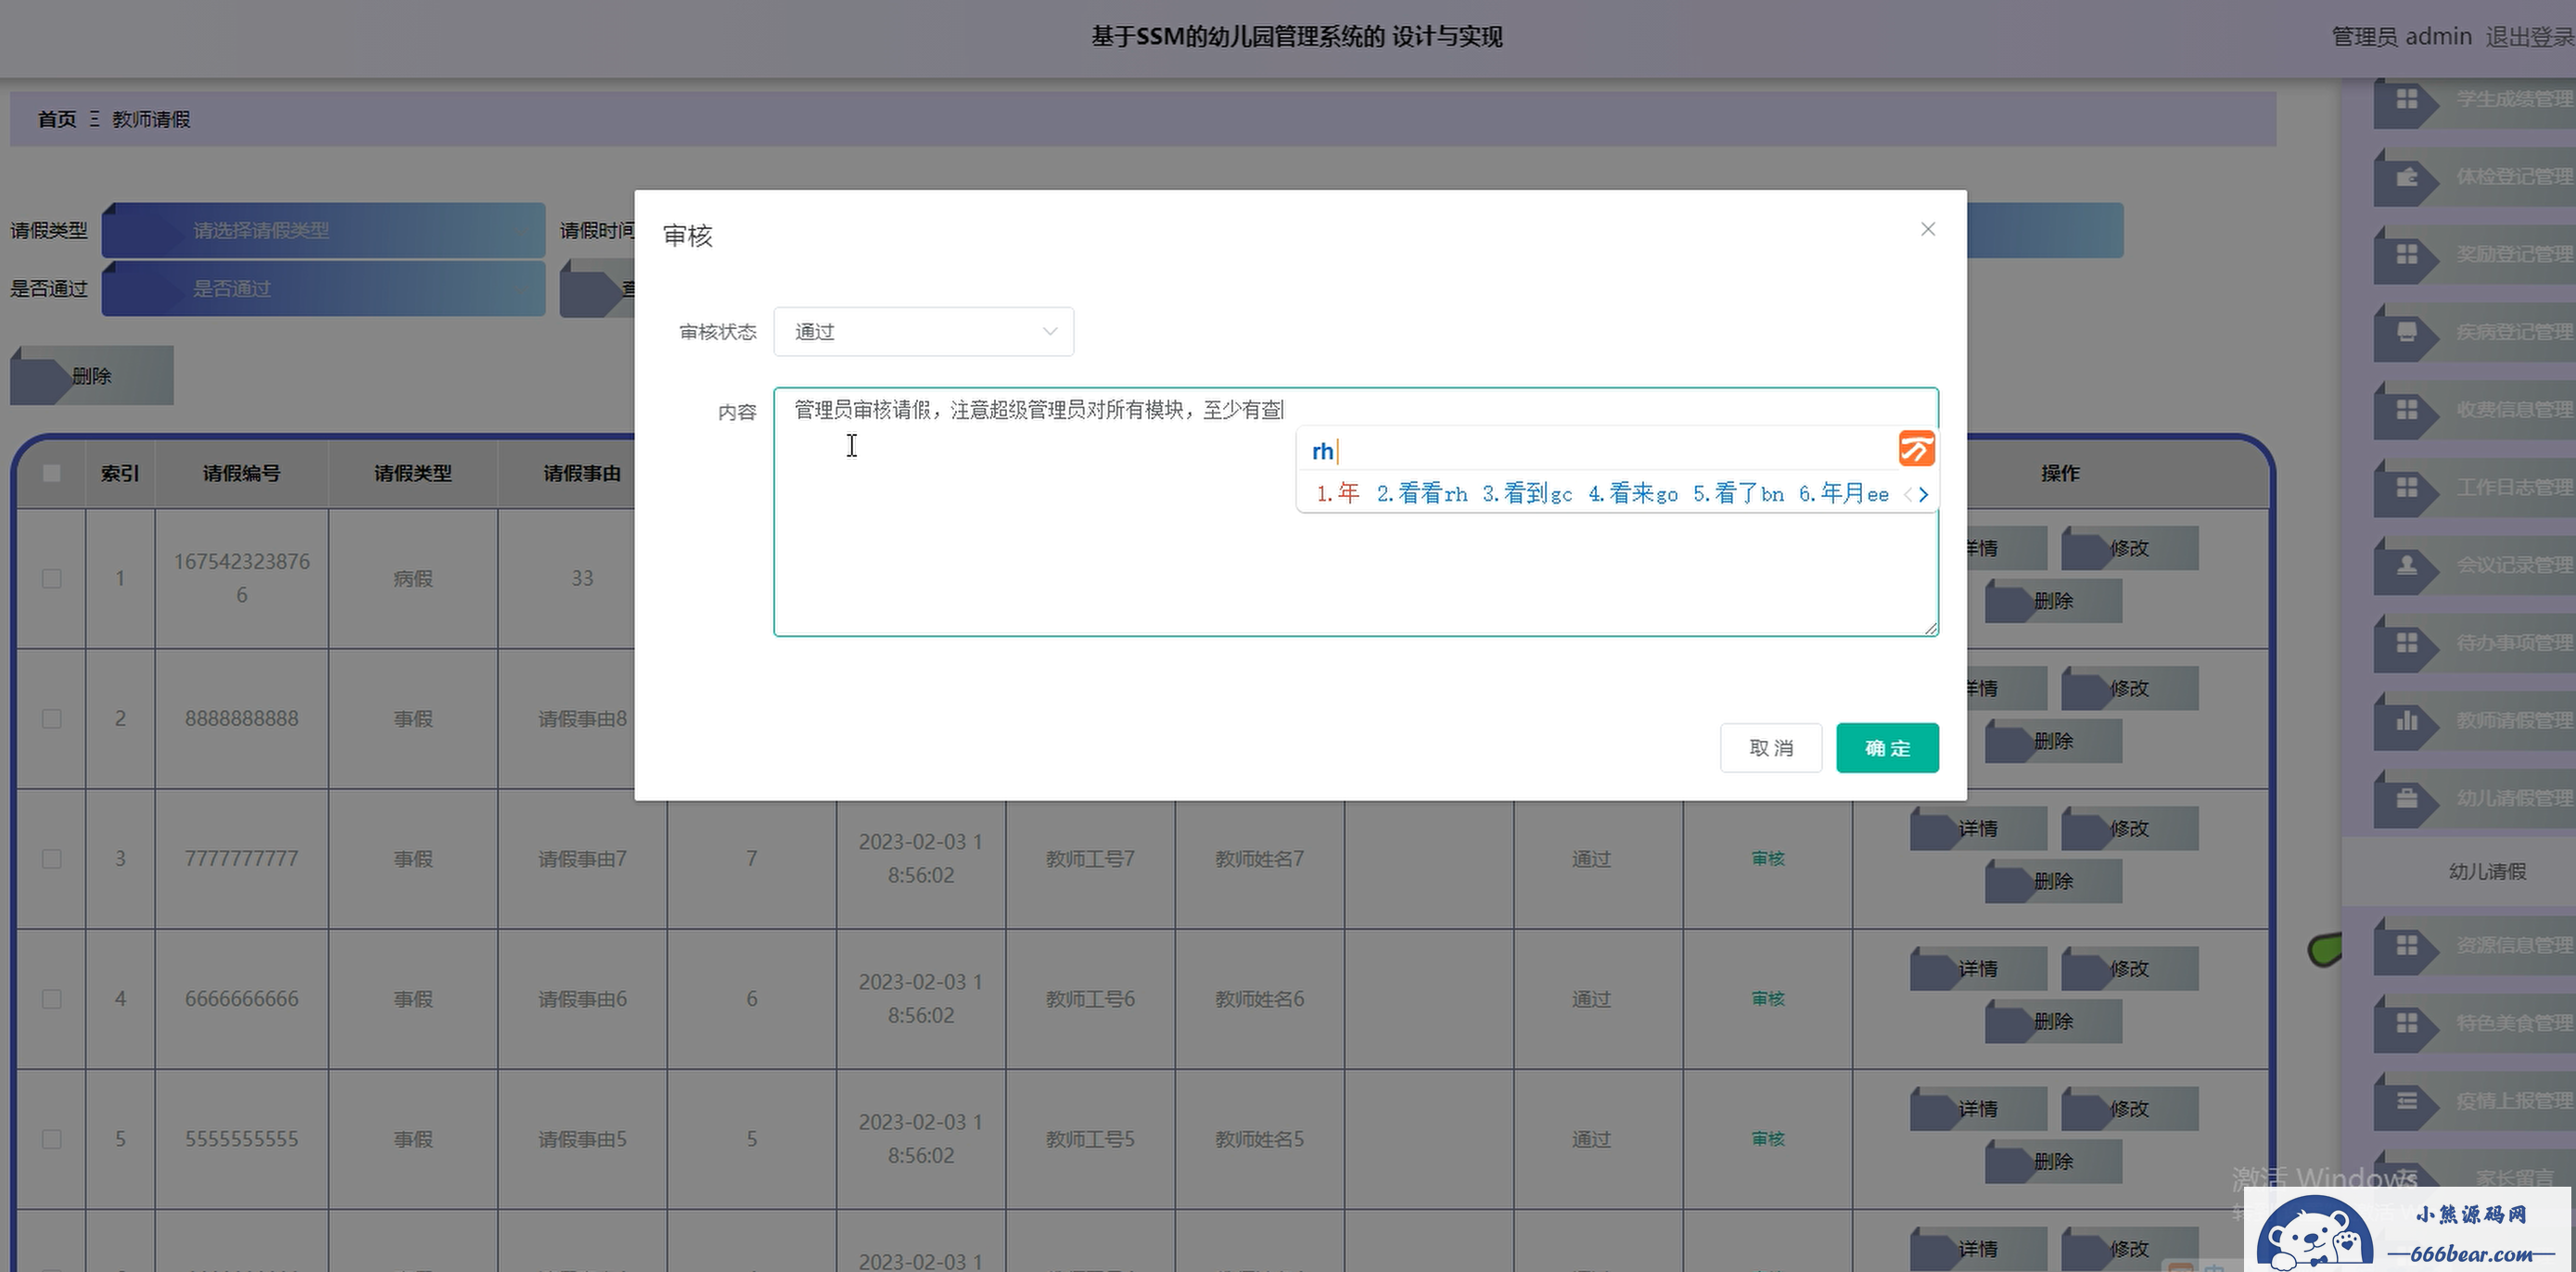Select IME candidate 5.看了
Viewport: 2576px width, 1272px height.
pos(1738,494)
